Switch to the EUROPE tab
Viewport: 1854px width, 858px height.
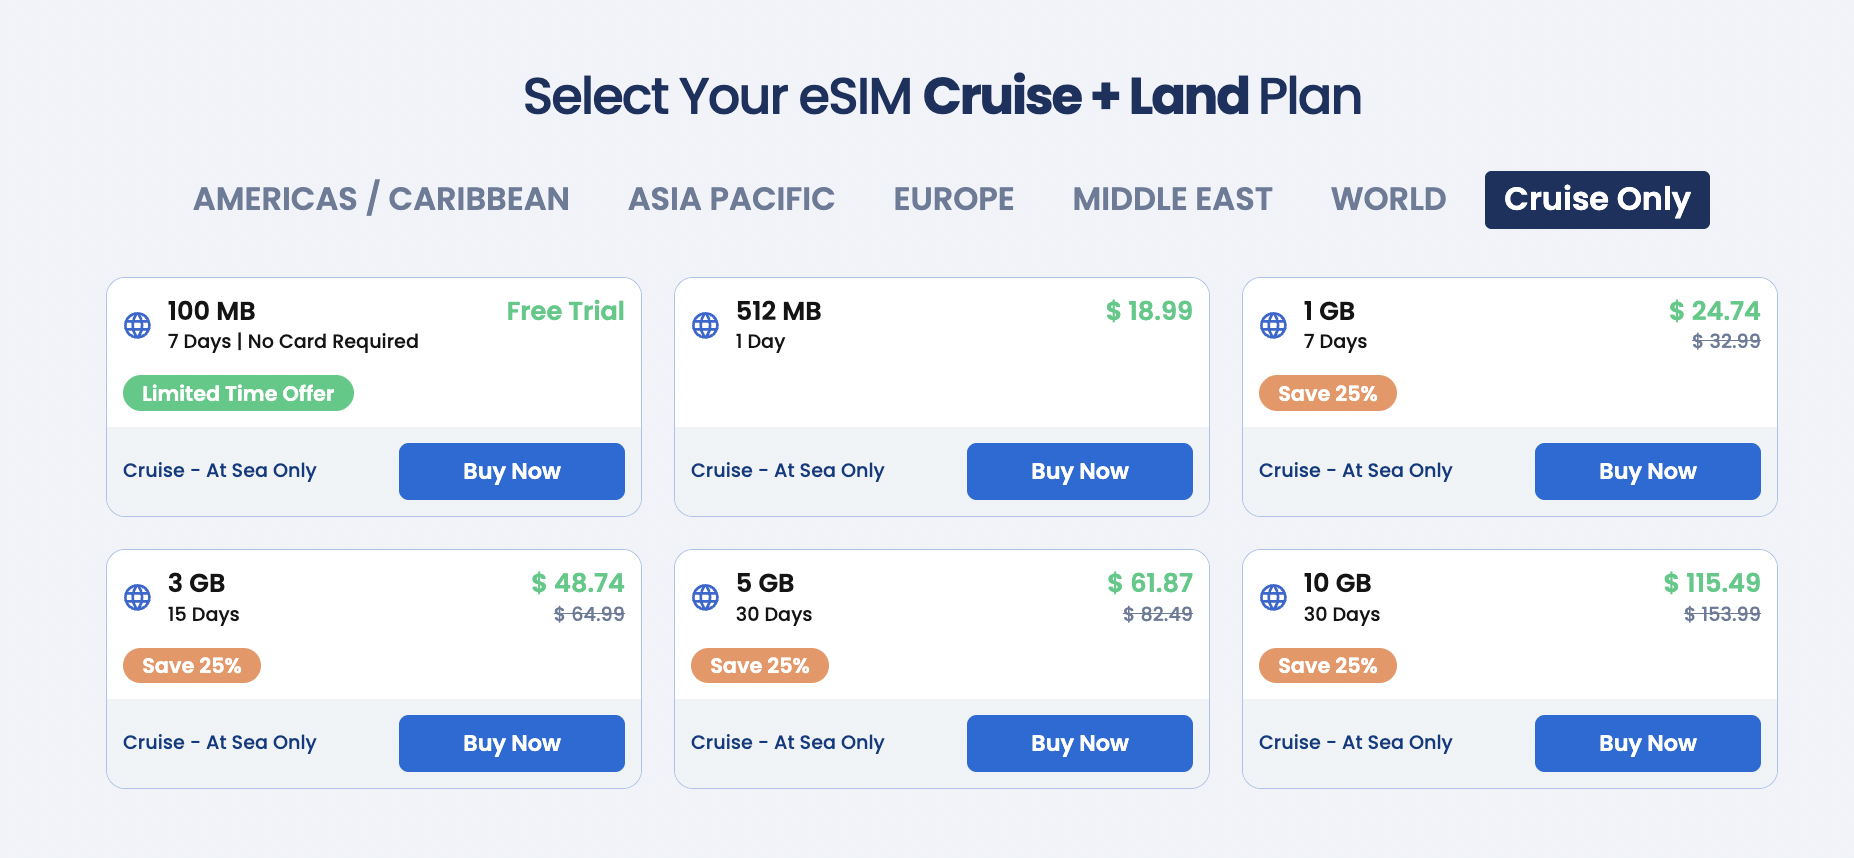point(953,199)
